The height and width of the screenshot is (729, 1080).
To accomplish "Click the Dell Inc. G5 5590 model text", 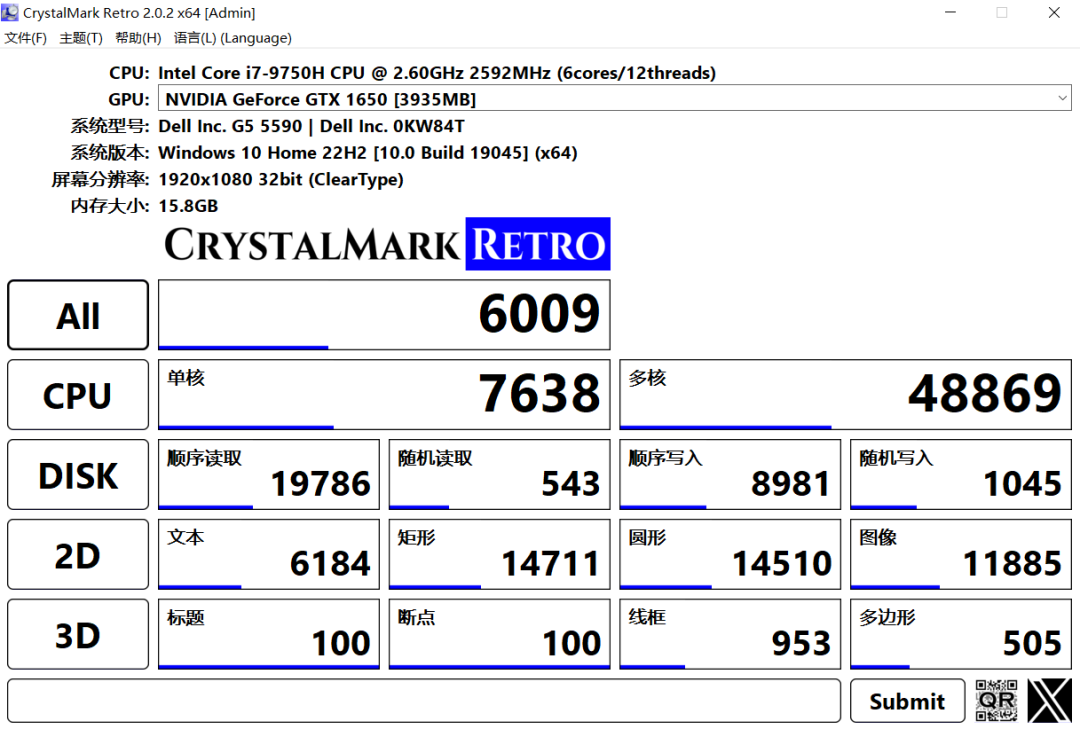I will [311, 126].
